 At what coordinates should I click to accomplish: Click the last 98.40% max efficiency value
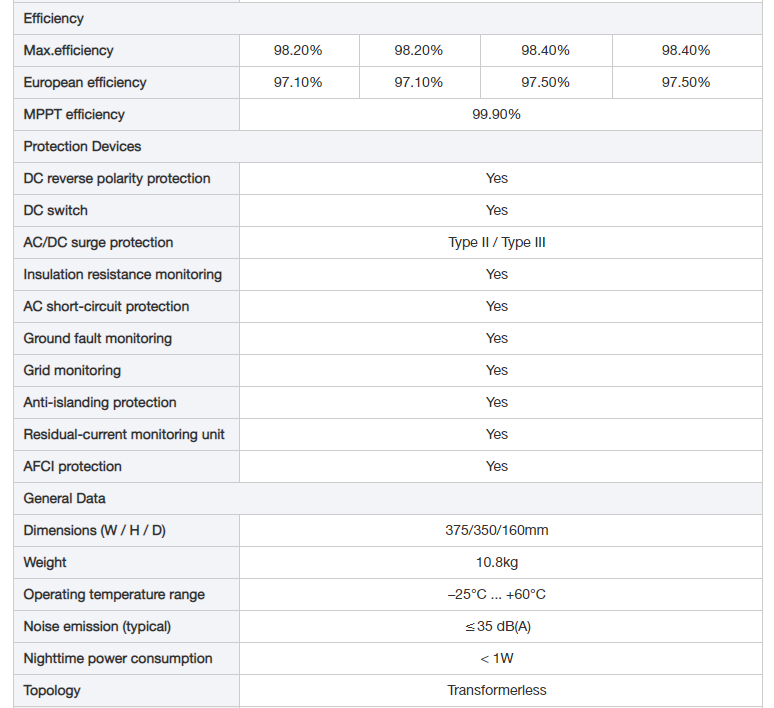pos(686,50)
